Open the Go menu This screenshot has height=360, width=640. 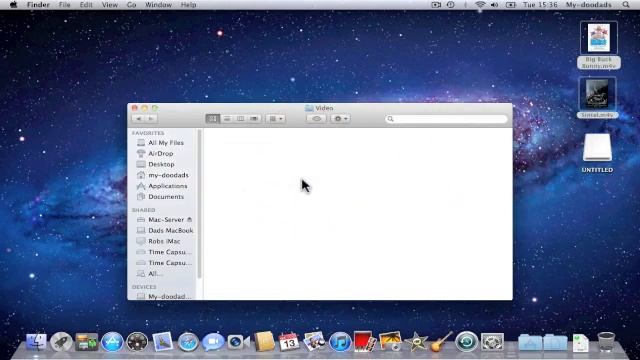[131, 5]
